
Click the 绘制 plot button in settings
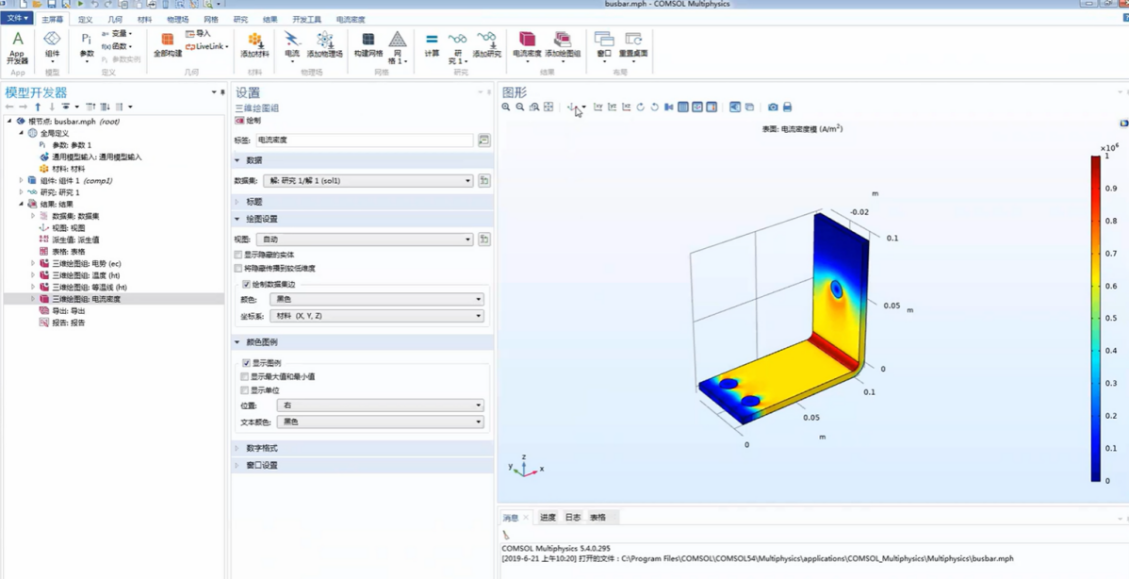pos(248,121)
